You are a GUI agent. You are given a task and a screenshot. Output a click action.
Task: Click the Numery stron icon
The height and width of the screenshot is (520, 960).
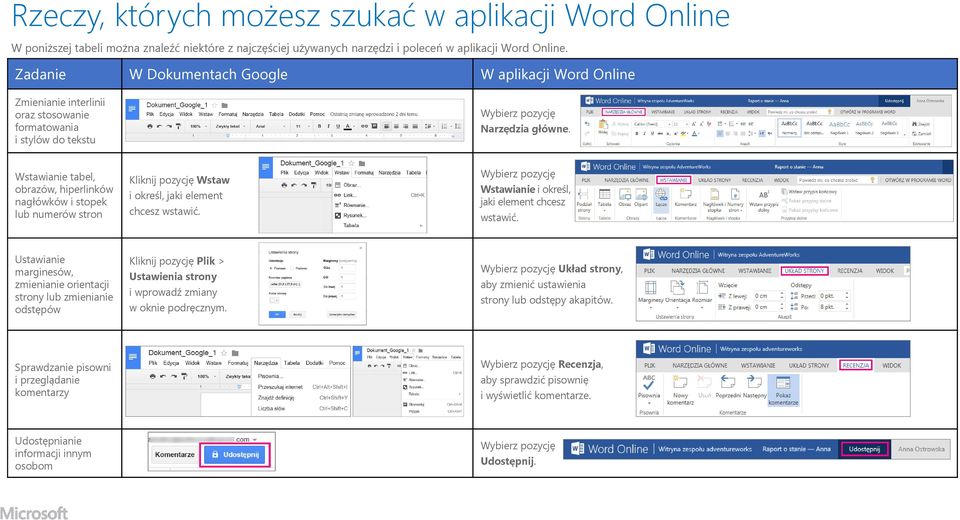coord(735,195)
